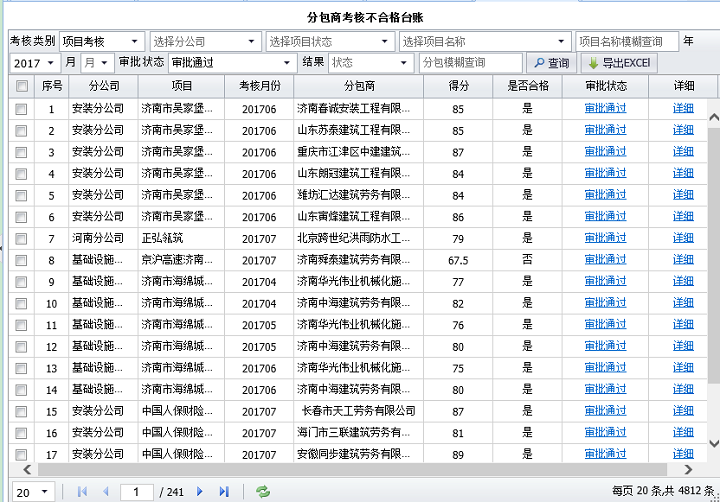Go to first page of results
720x502 pixels.
pos(83,492)
